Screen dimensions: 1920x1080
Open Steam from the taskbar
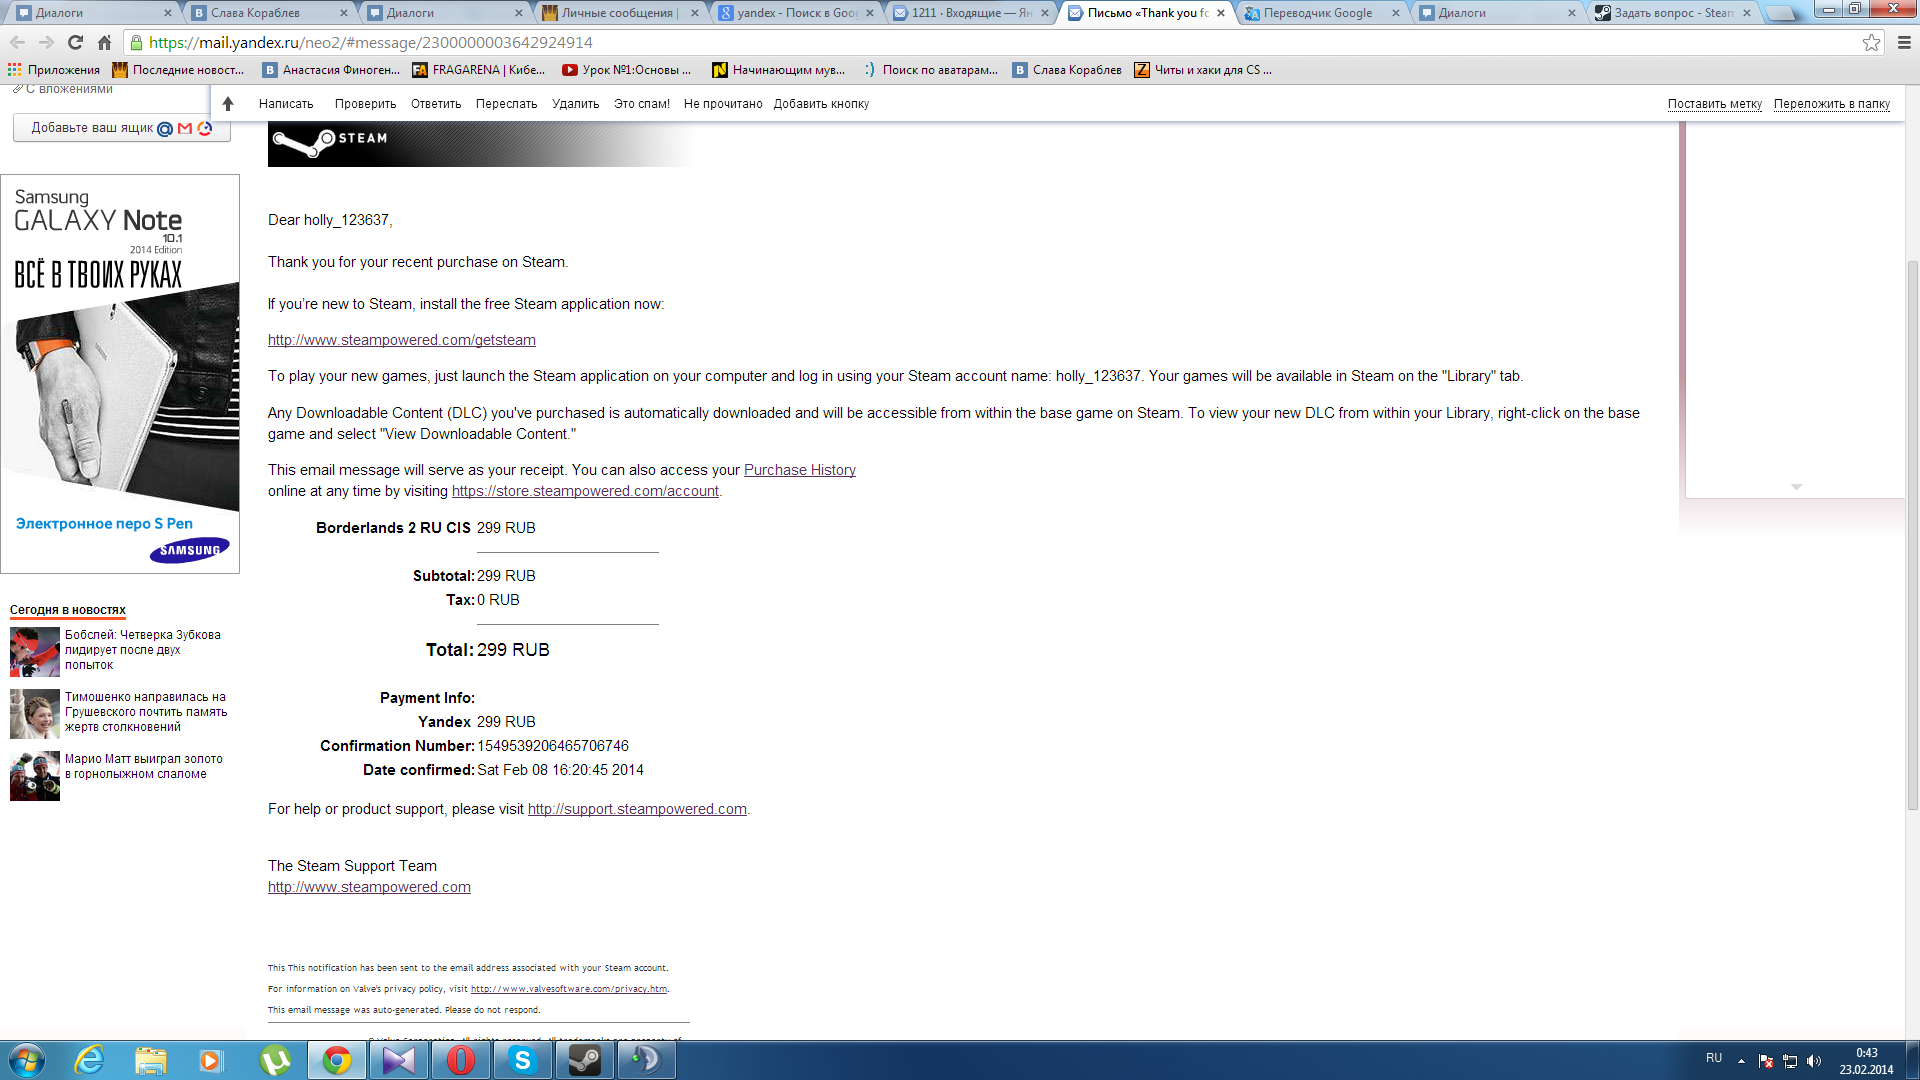click(585, 1060)
